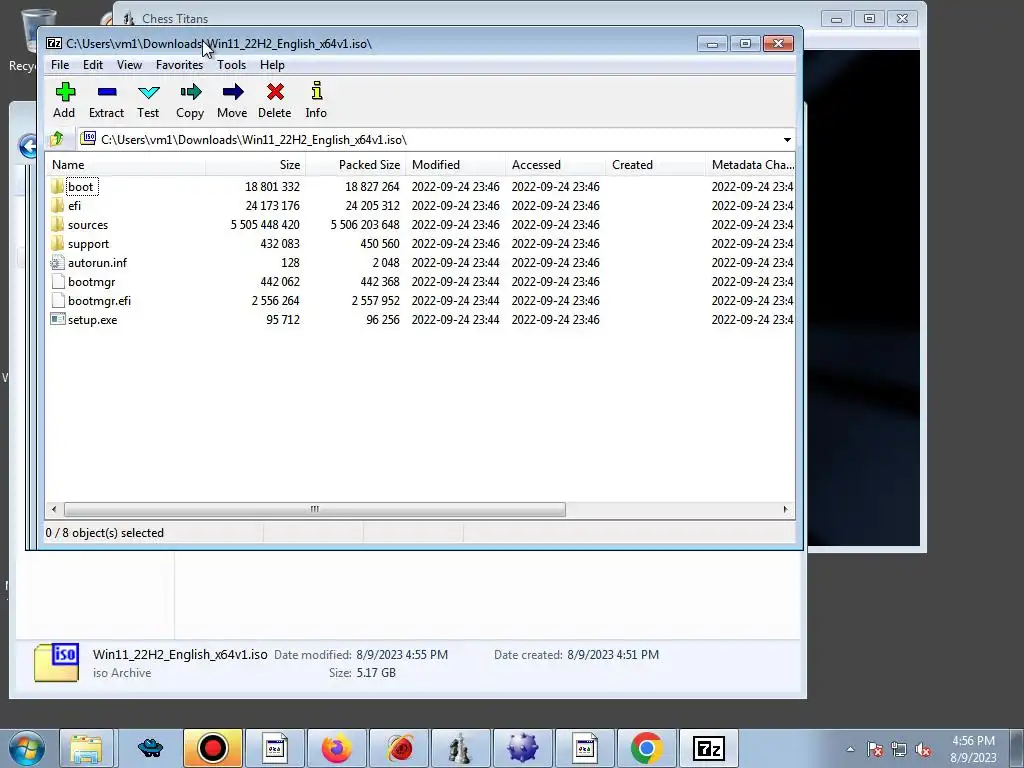This screenshot has width=1024, height=768.
Task: Click the scrollbar right arrow
Action: 785,509
